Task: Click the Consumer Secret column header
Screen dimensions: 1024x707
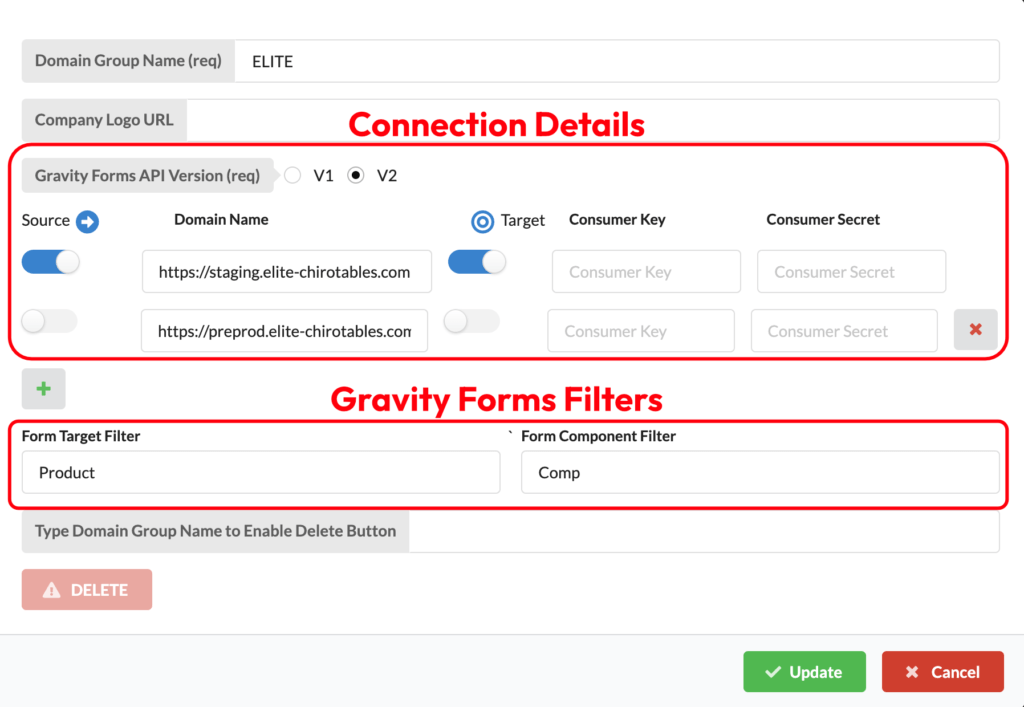Action: [x=823, y=219]
